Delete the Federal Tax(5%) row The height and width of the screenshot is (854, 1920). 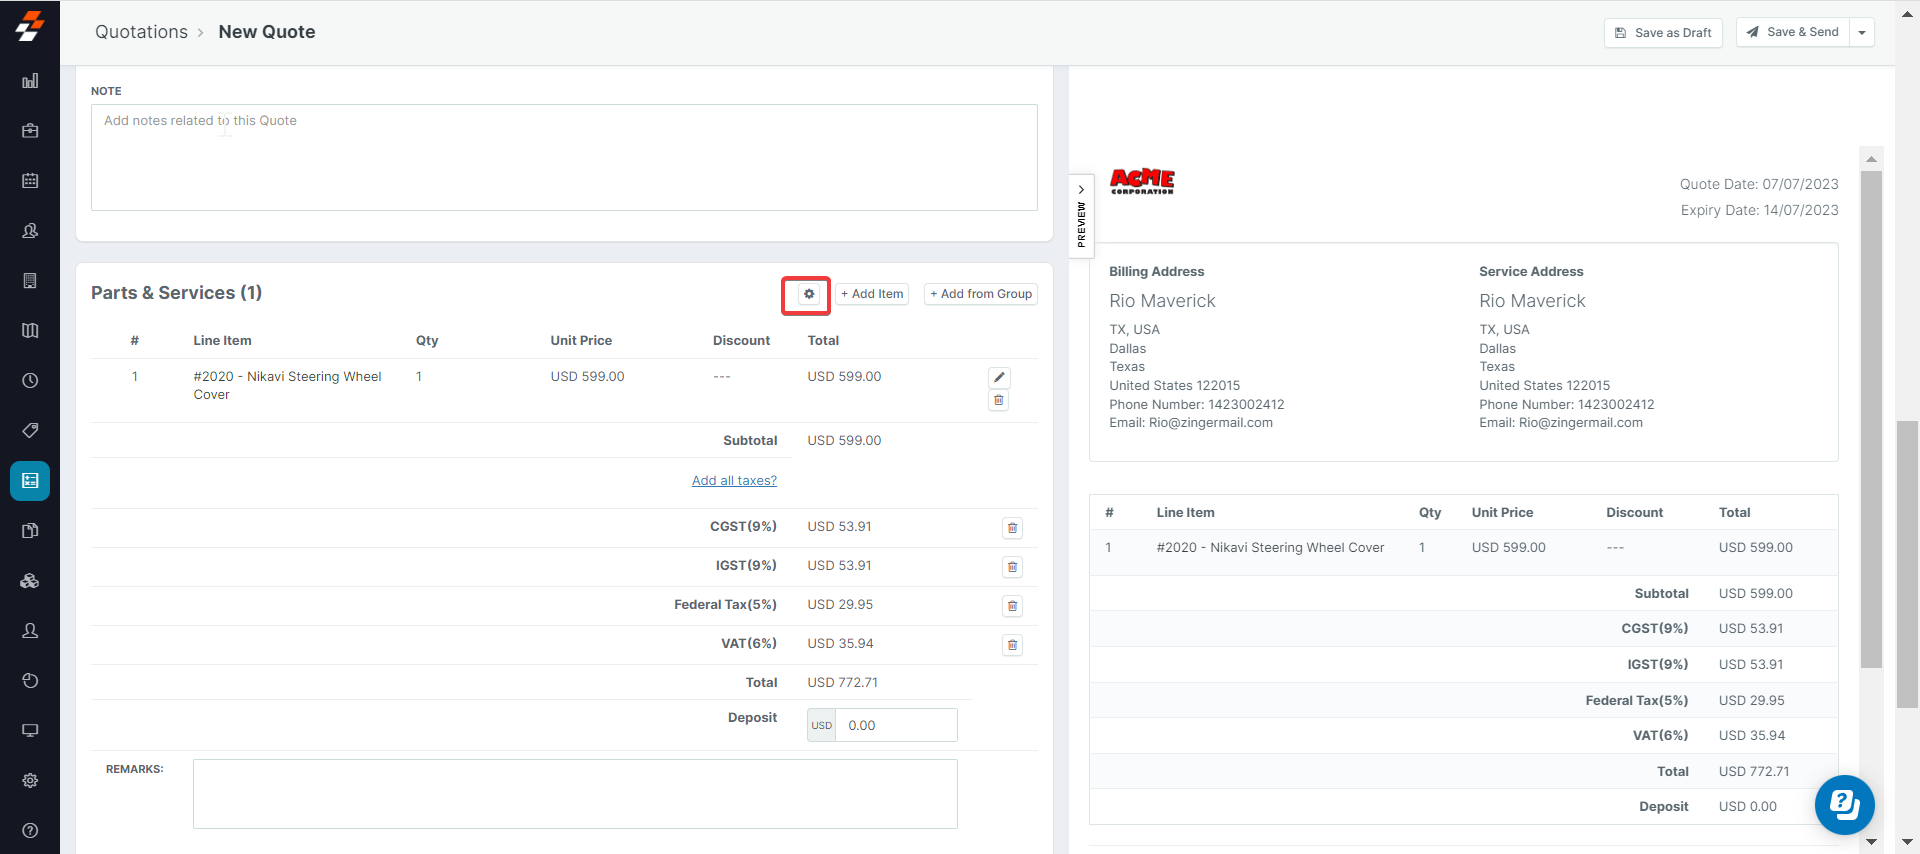[x=1012, y=606]
